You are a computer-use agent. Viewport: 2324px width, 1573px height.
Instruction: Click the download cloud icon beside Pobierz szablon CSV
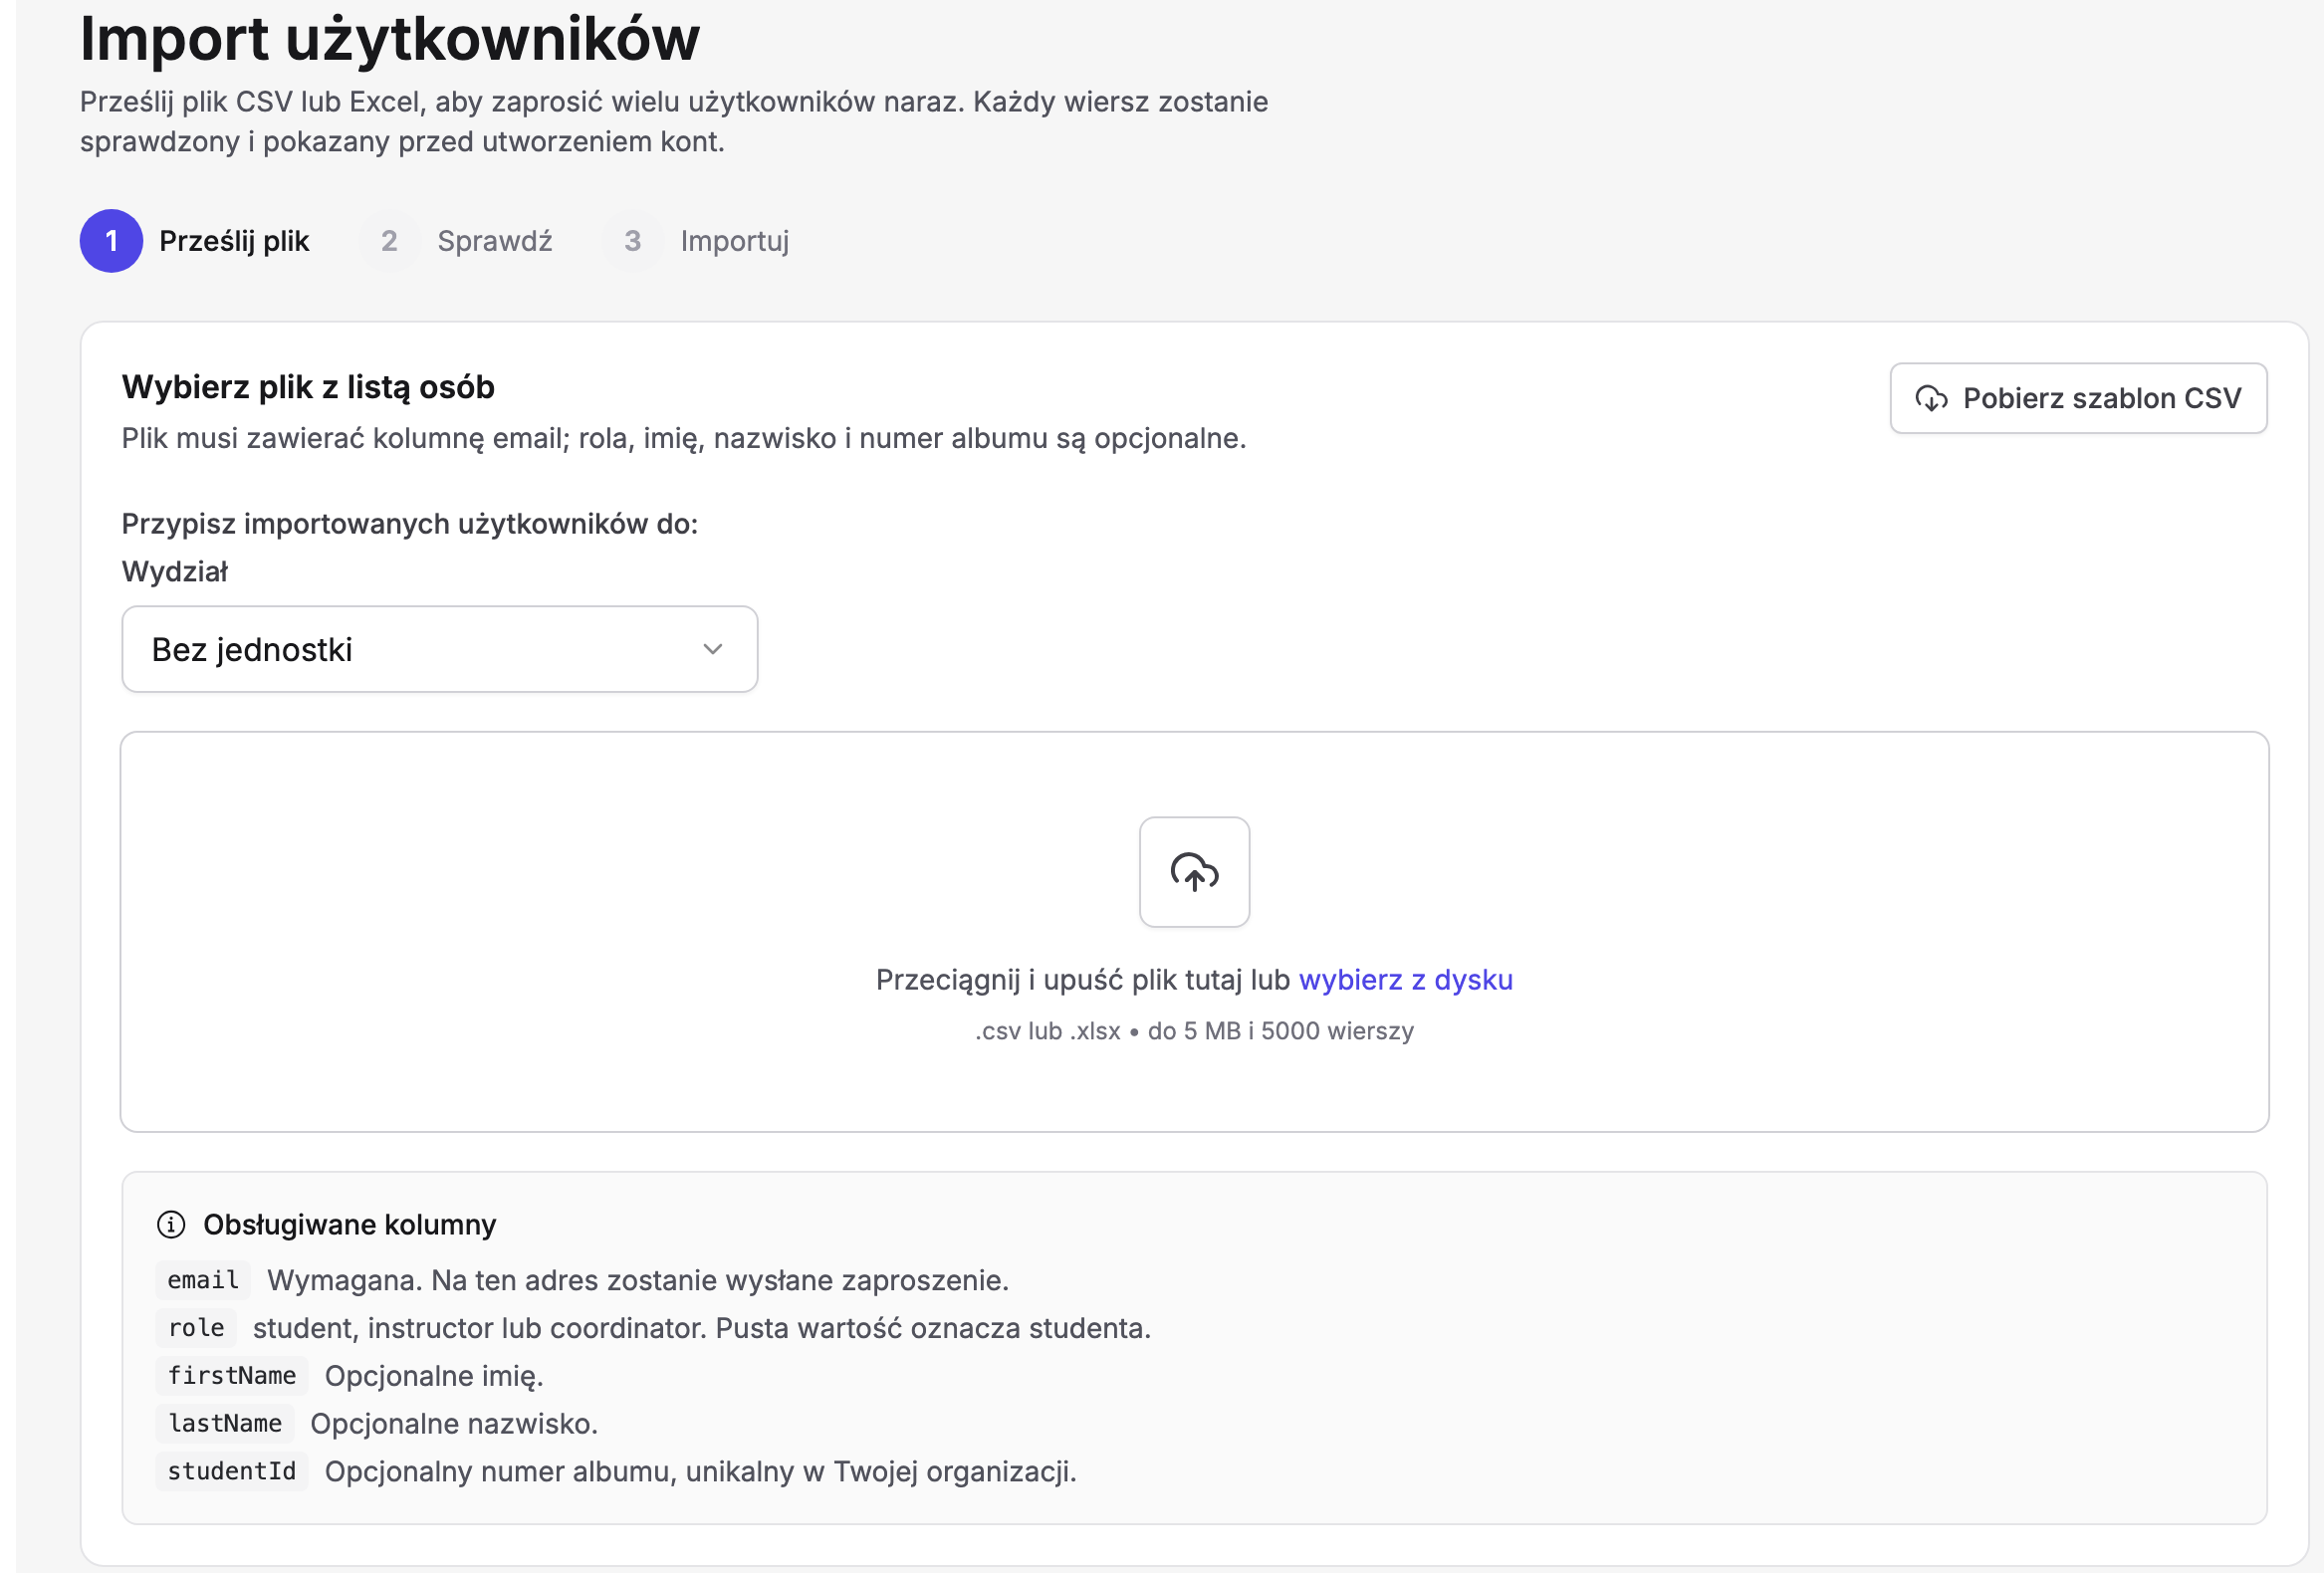coord(1931,398)
